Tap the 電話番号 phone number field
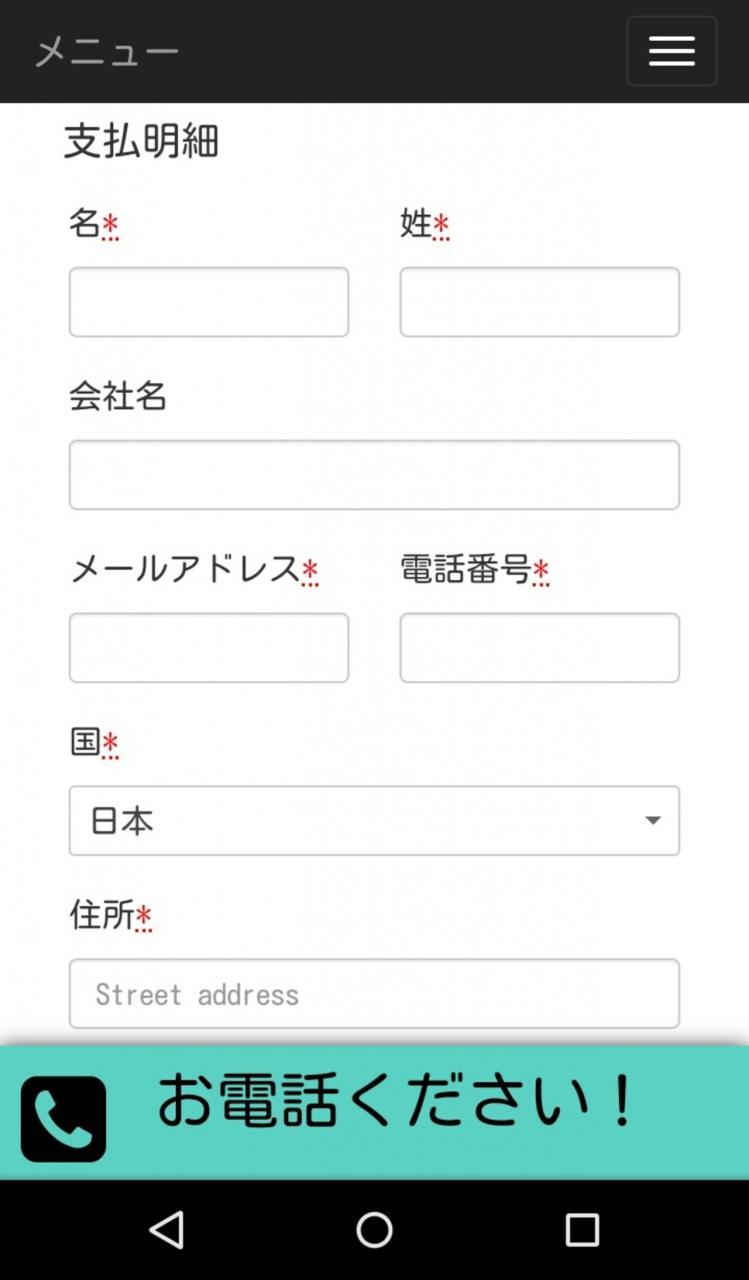The width and height of the screenshot is (749, 1280). tap(539, 648)
